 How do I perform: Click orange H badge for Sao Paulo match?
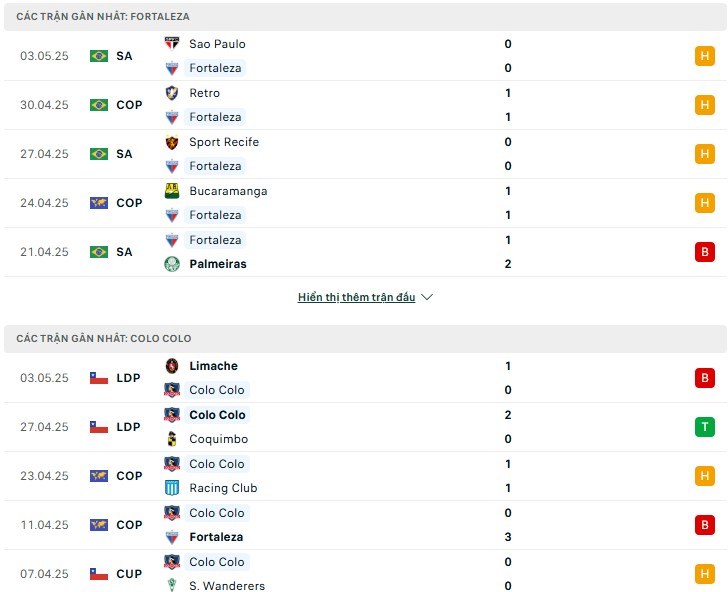point(704,56)
